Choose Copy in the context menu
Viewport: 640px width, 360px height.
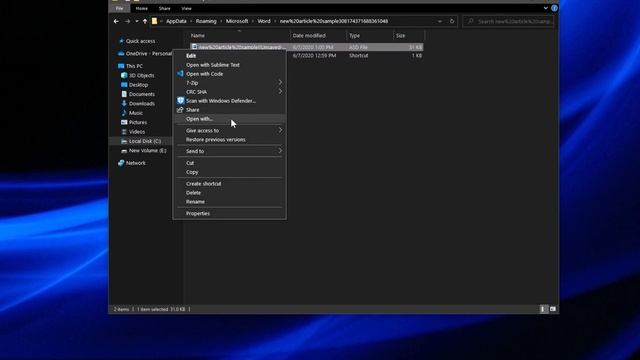[192, 172]
